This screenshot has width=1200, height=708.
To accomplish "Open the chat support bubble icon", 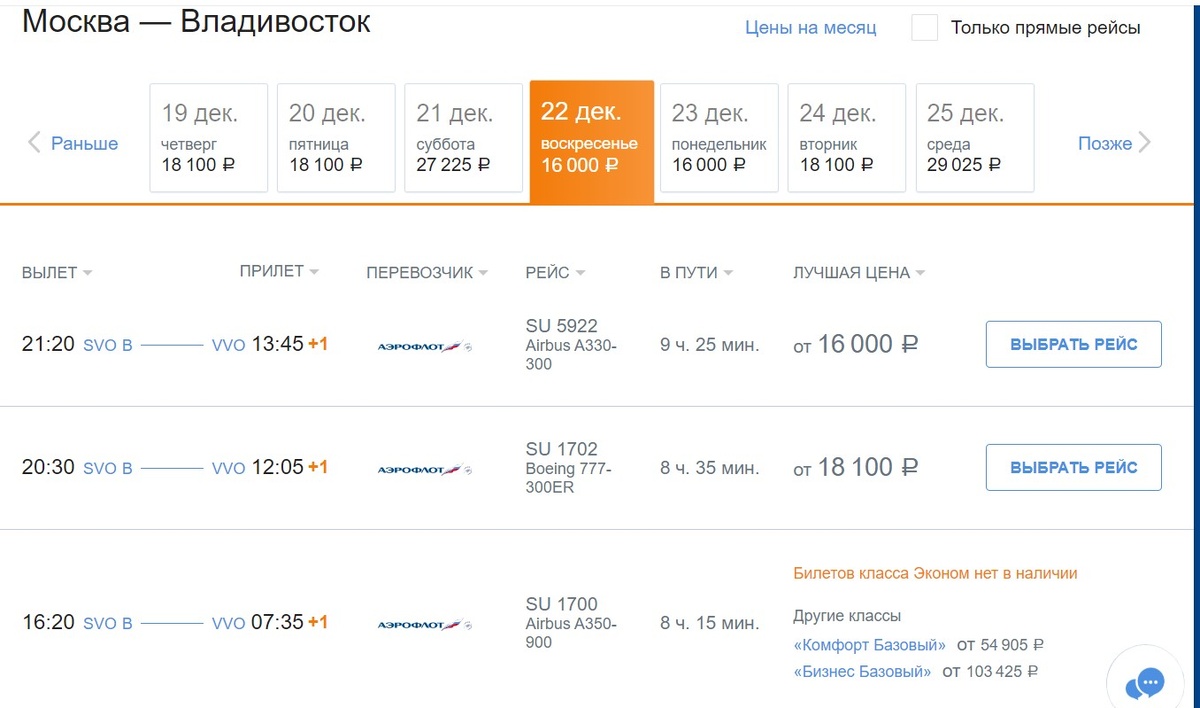I will [x=1145, y=685].
